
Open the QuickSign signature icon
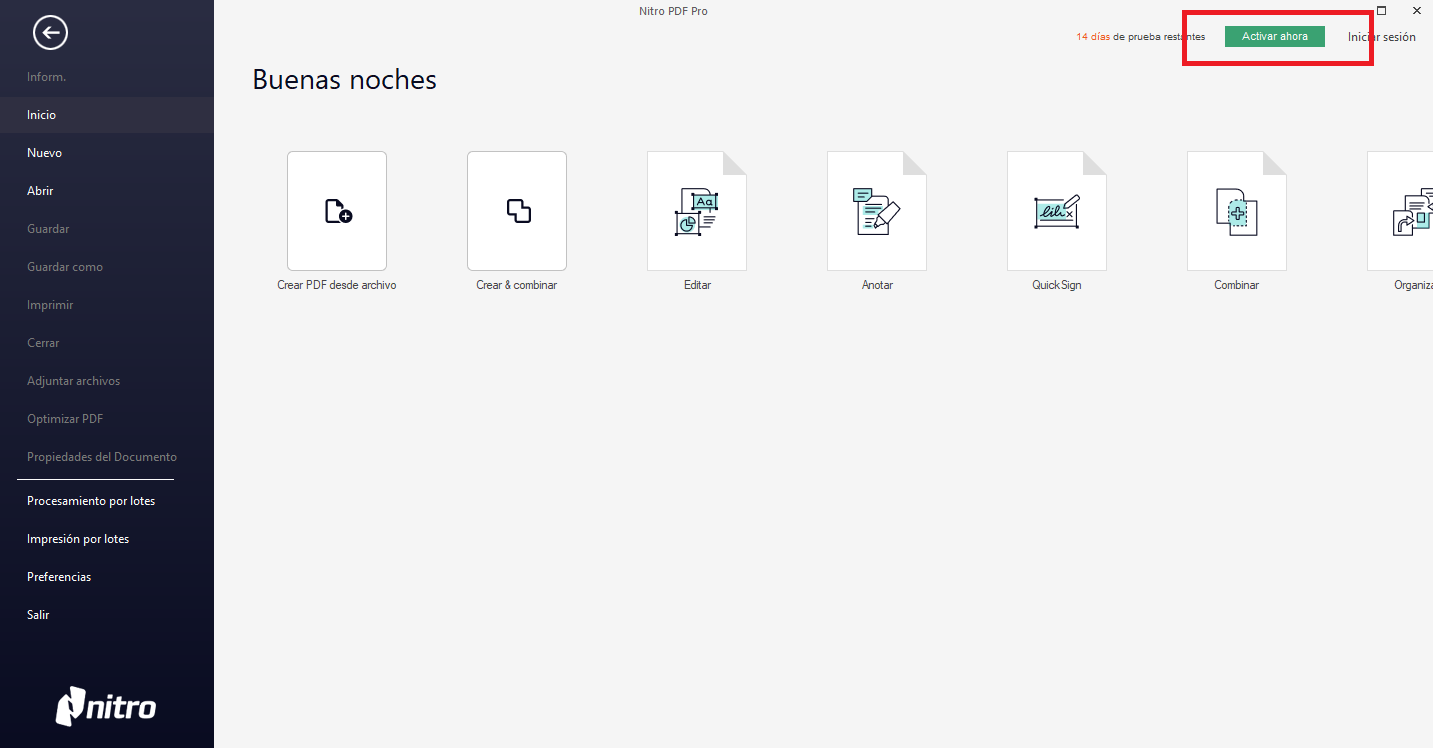pyautogui.click(x=1057, y=211)
